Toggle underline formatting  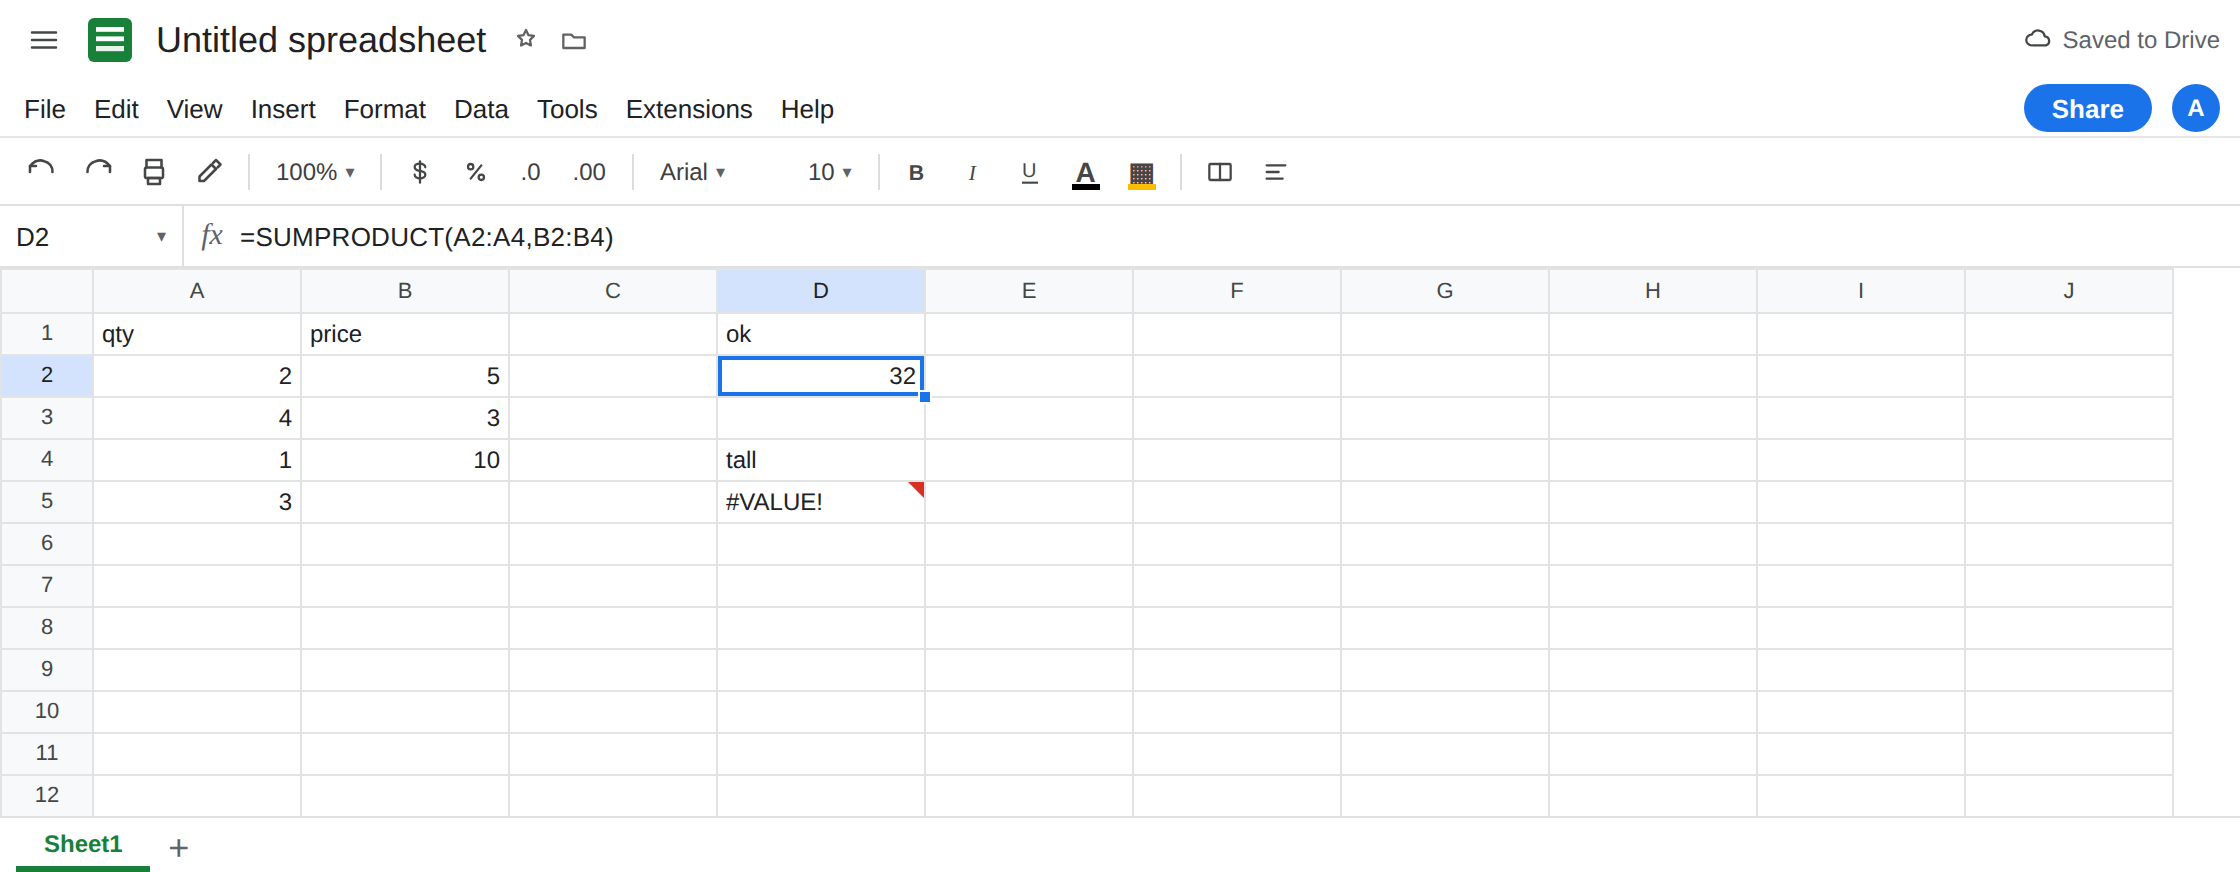[x=1029, y=172]
